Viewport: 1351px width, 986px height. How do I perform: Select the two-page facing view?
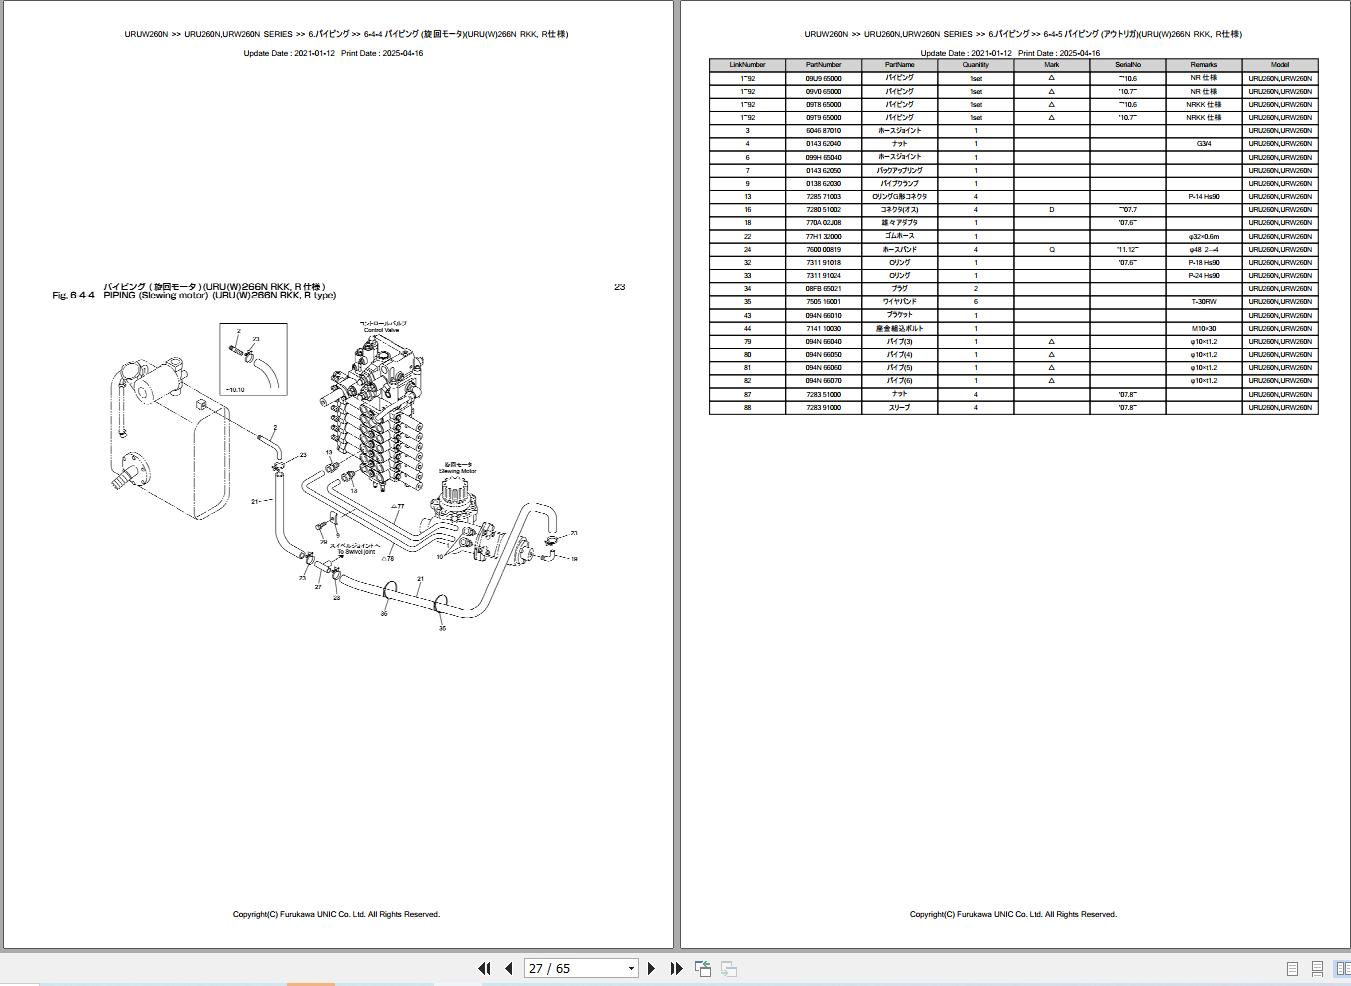point(1342,969)
